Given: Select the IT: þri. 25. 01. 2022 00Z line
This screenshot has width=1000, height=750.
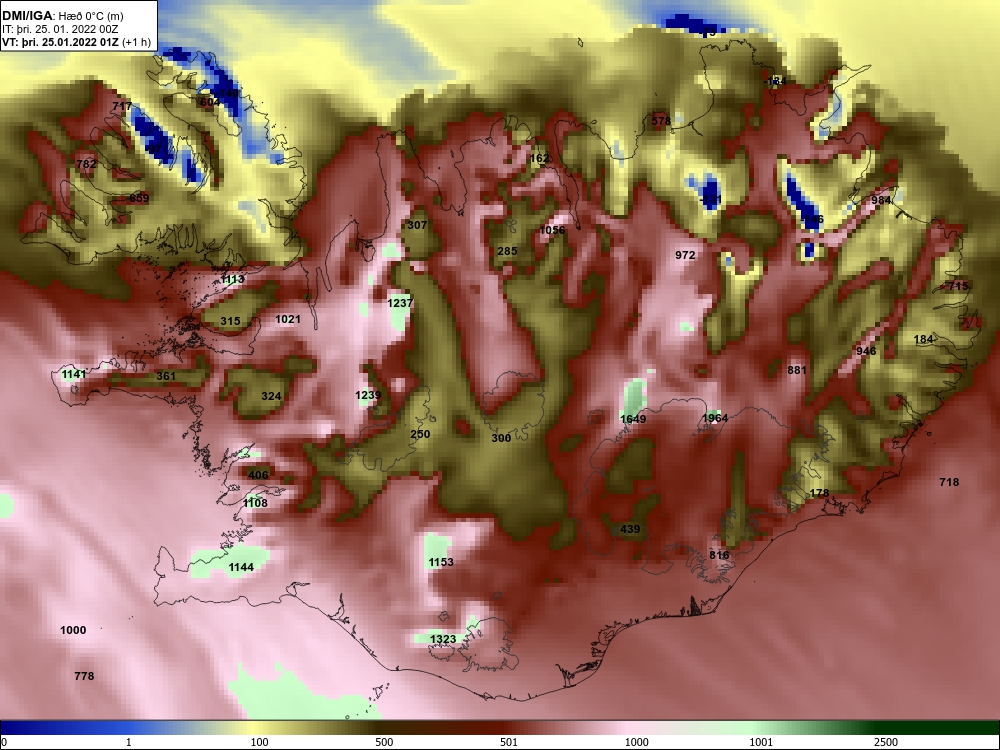Looking at the screenshot, I should 61,29.
